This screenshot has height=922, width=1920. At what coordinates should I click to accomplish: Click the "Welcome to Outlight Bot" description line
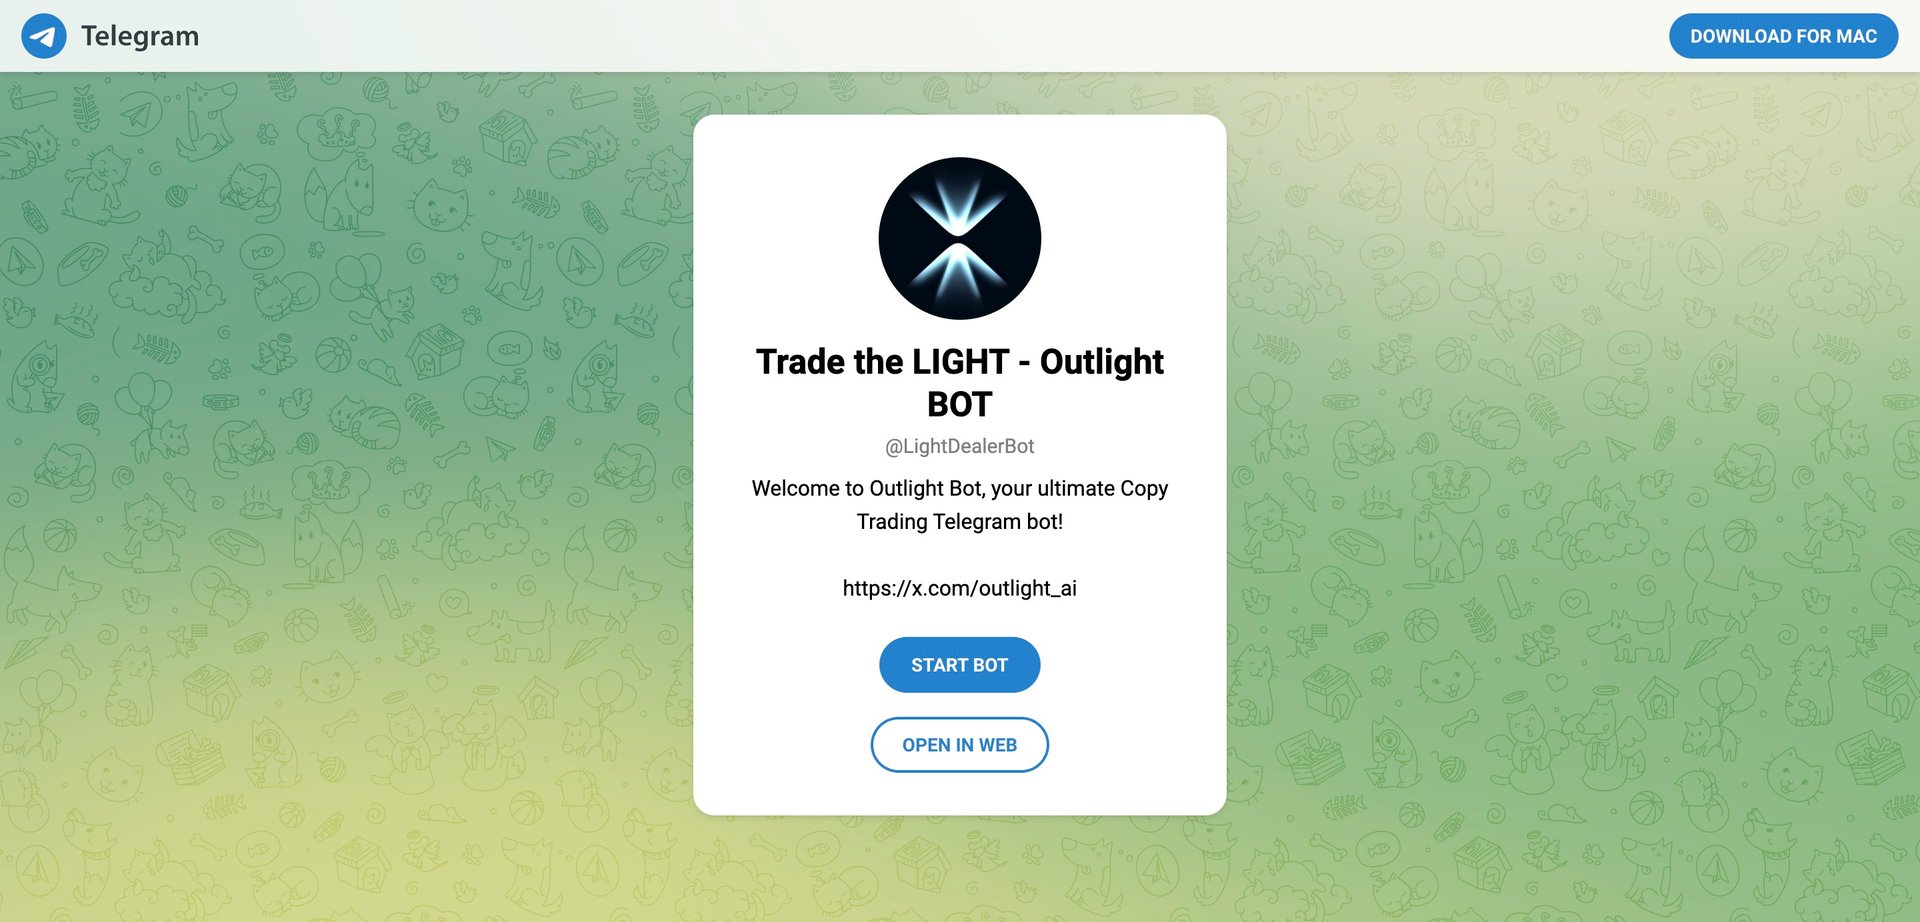[x=960, y=488]
